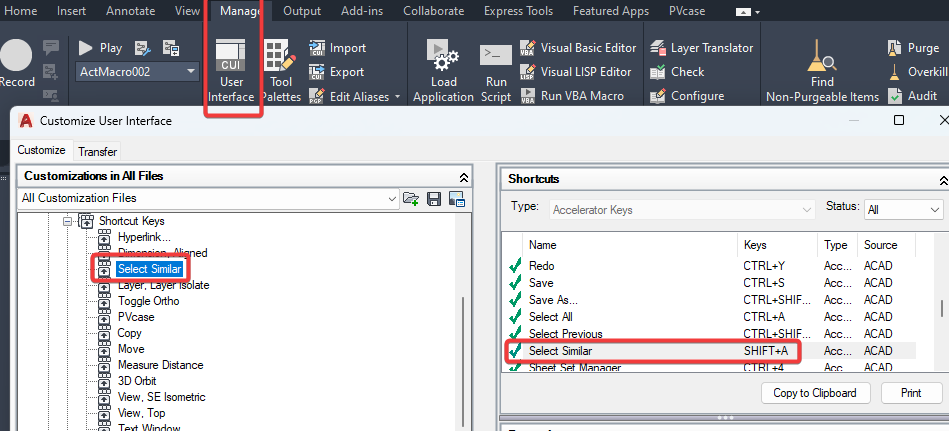Sort shortcuts by the Keys column header
The image size is (949, 431).
(x=778, y=245)
